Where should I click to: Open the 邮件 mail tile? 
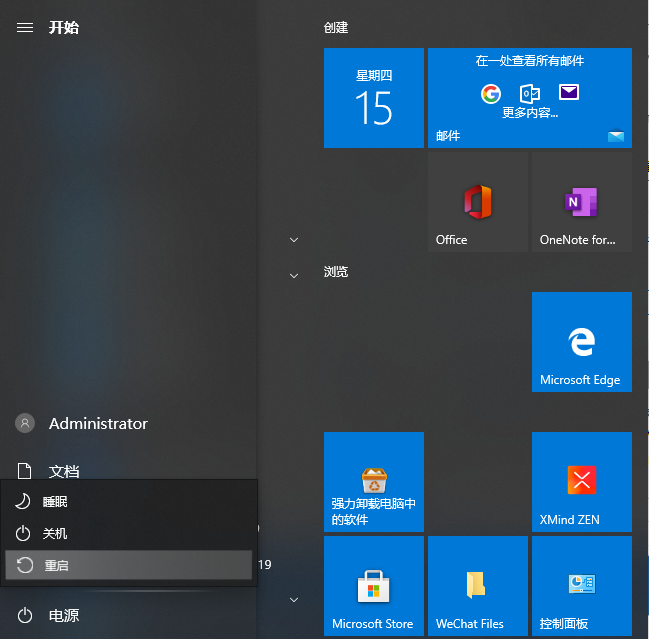[x=529, y=98]
